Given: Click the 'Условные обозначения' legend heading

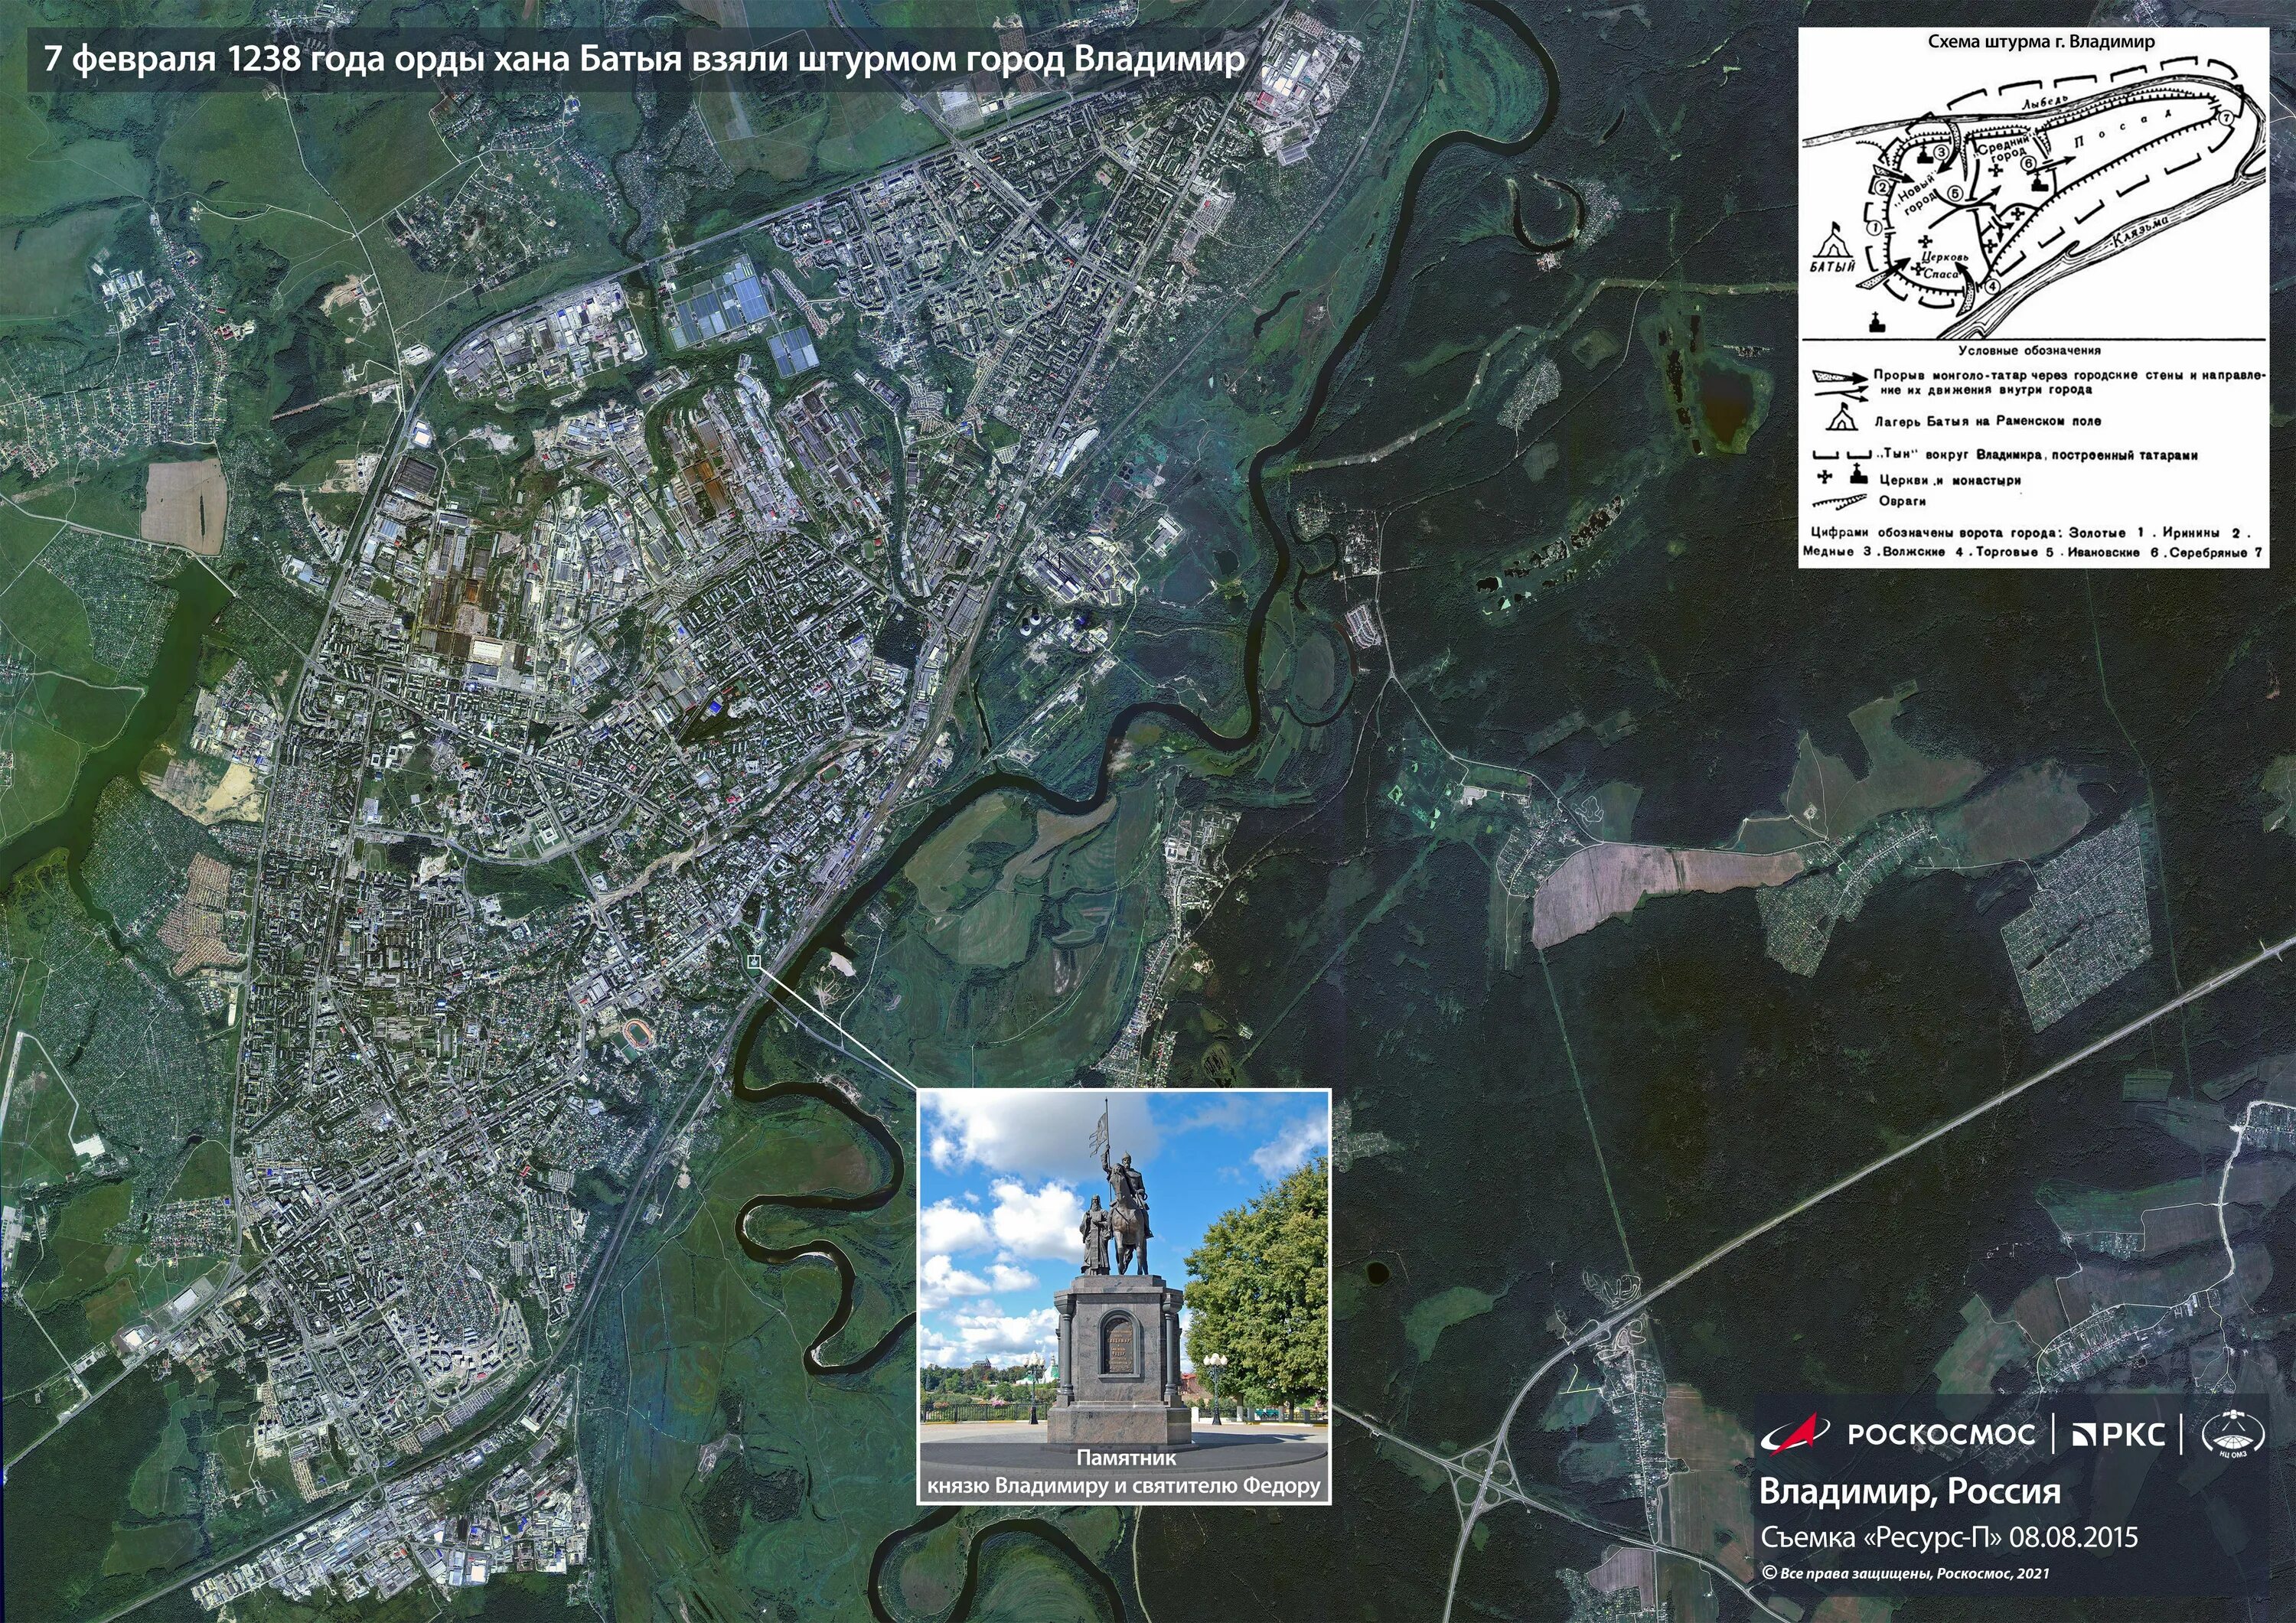Looking at the screenshot, I should point(2030,351).
